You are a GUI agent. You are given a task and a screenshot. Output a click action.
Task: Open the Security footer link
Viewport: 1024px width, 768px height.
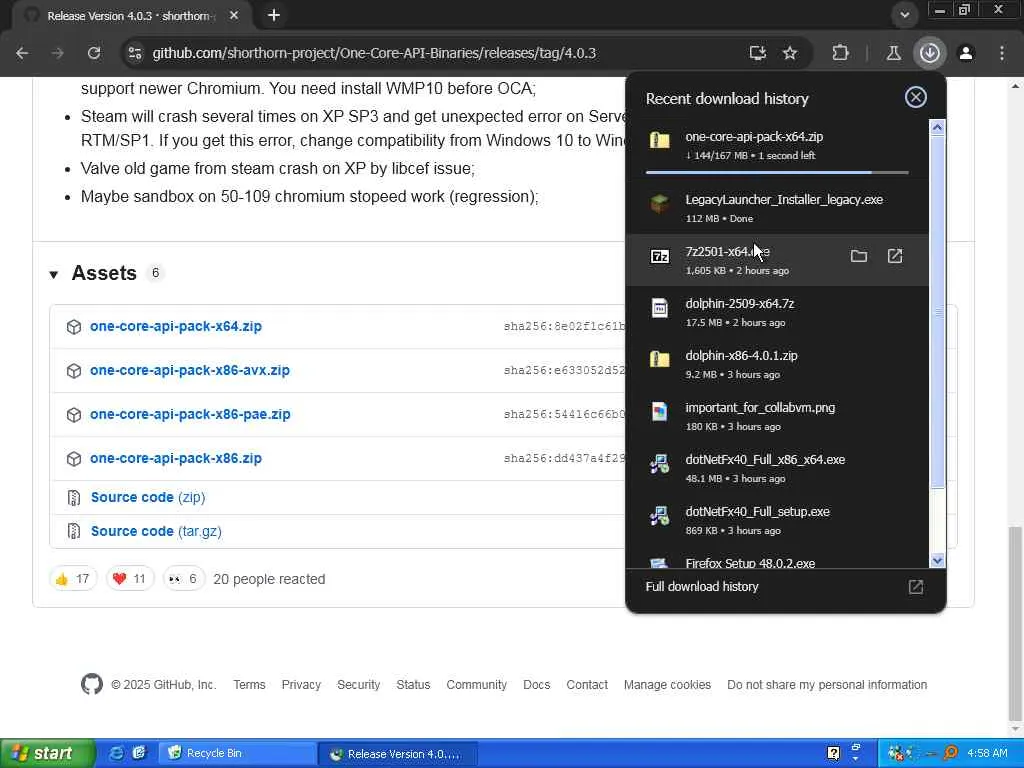click(x=359, y=685)
